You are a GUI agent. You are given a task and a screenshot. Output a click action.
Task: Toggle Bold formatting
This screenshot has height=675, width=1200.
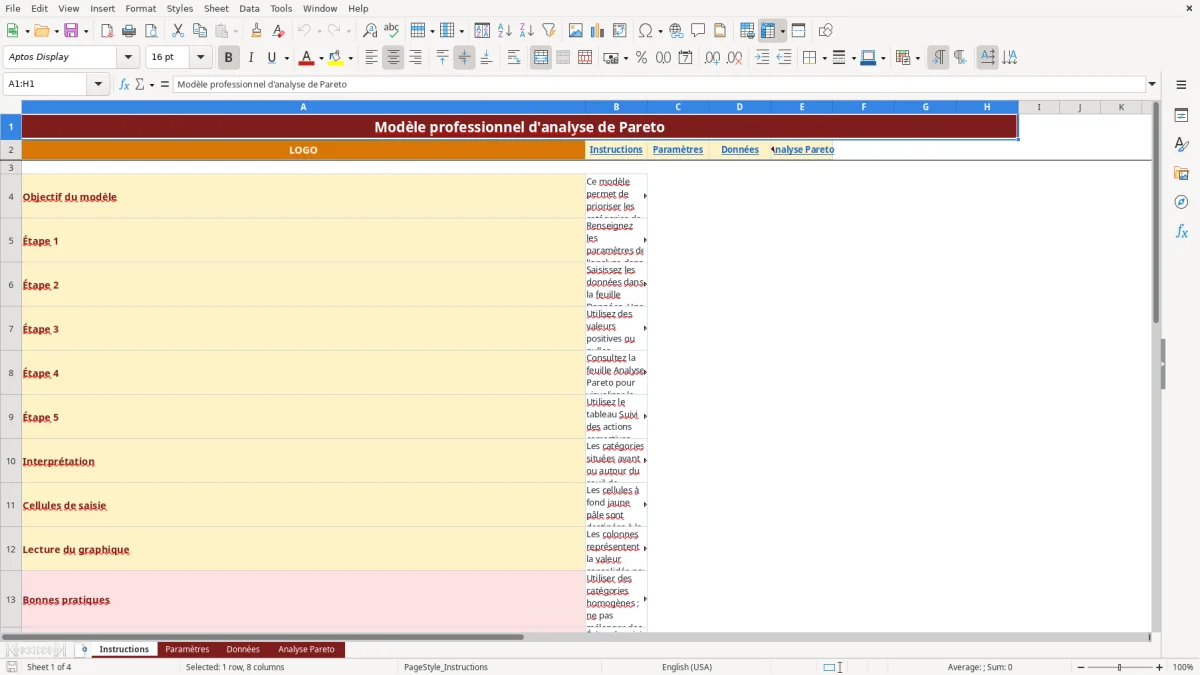(229, 58)
